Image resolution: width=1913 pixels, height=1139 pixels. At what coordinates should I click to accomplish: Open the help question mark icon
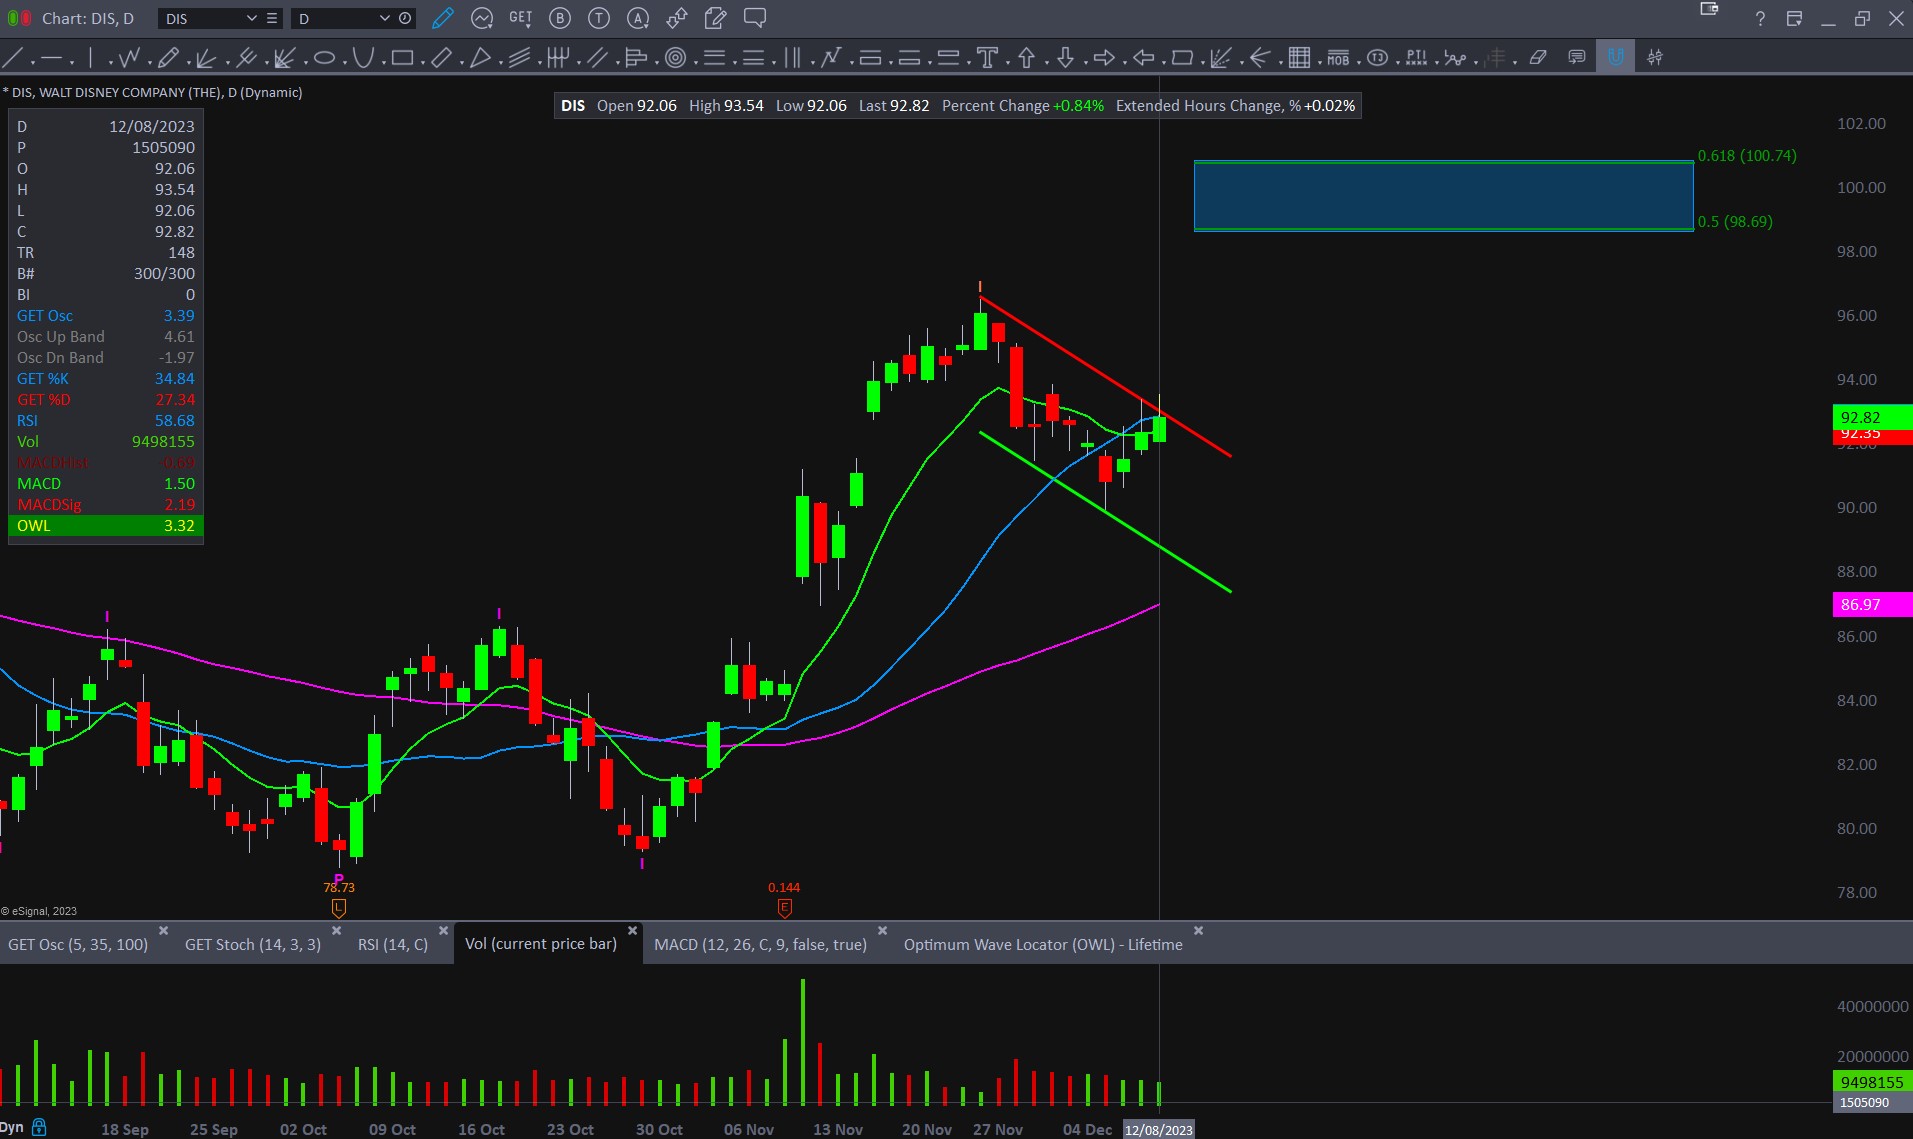click(x=1760, y=19)
